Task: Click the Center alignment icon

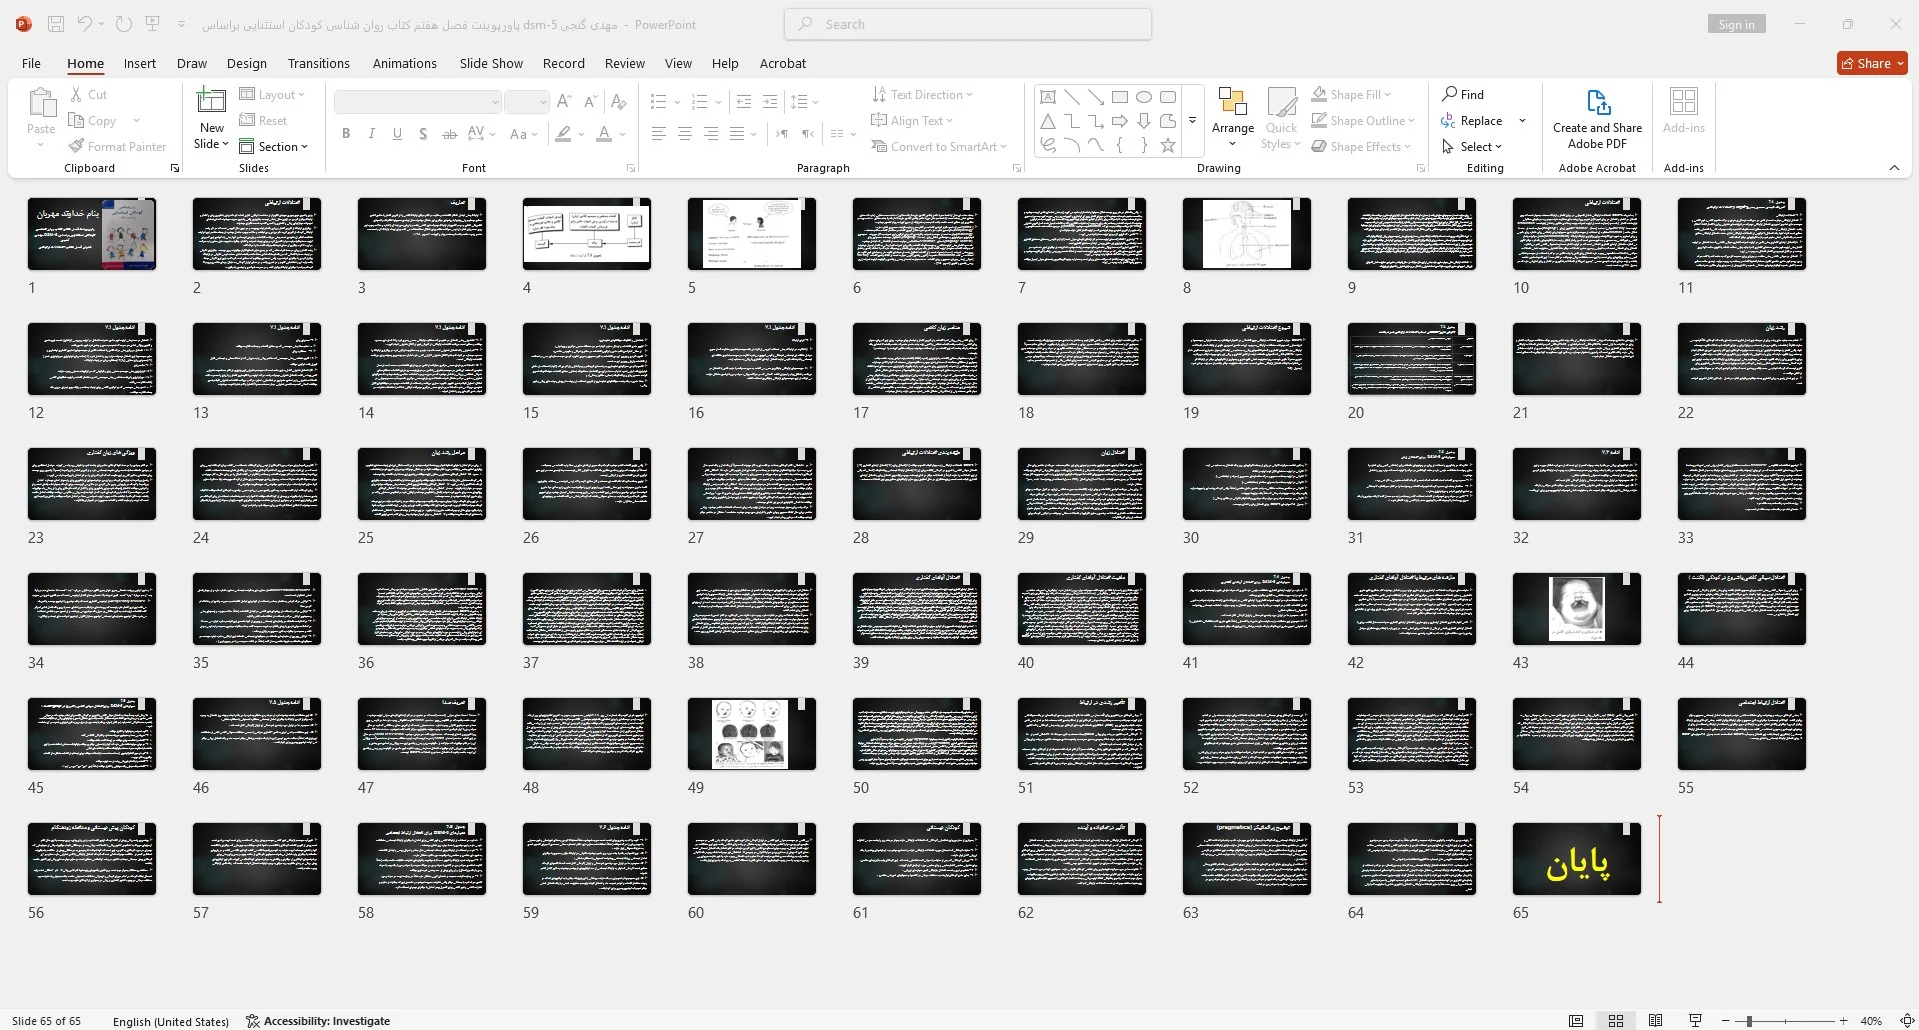Action: 685,133
